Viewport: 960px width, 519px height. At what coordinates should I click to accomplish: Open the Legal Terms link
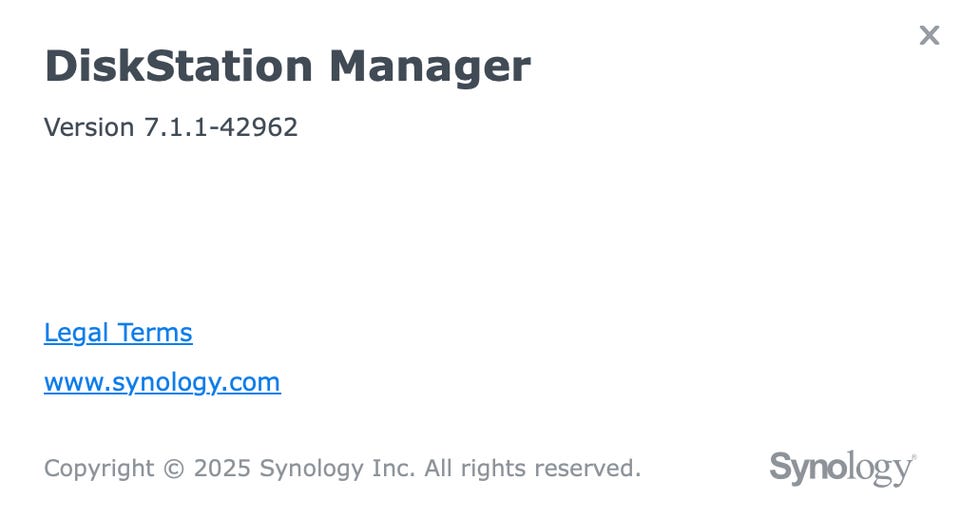pyautogui.click(x=118, y=332)
